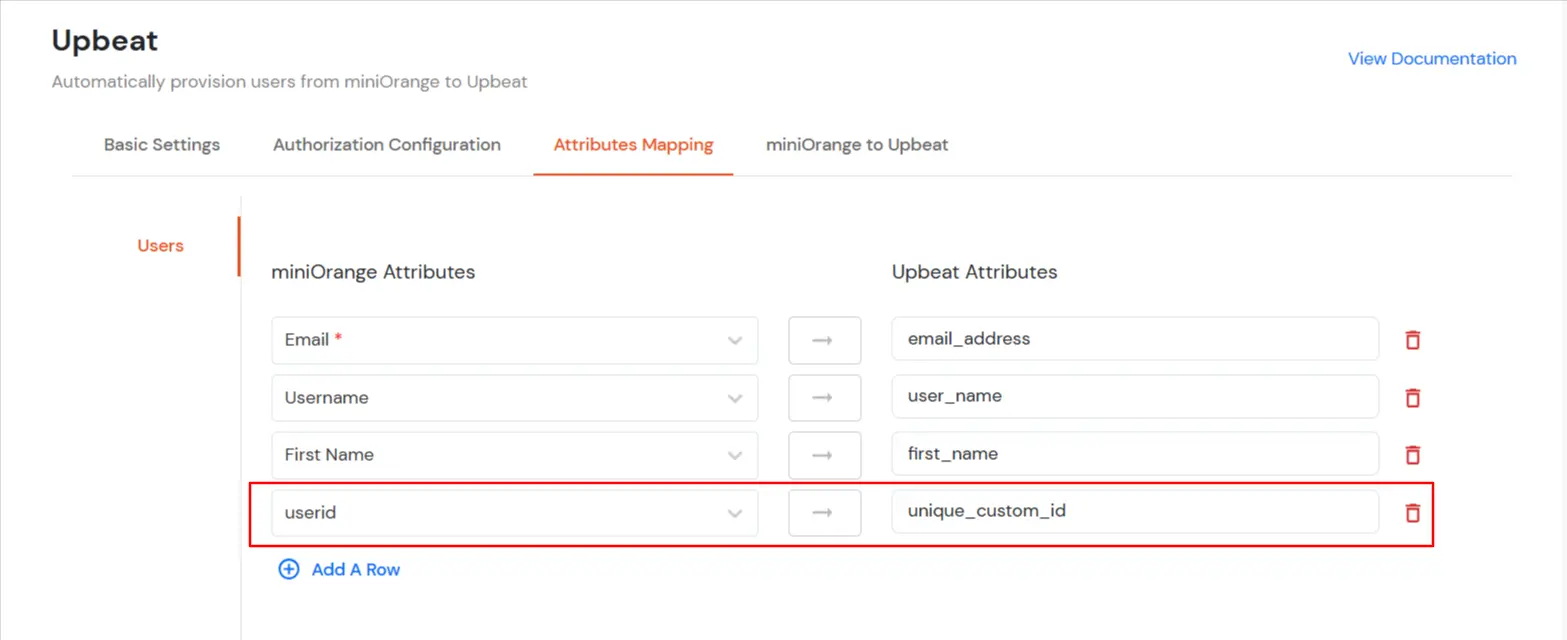Delete the user_name mapping row
The height and width of the screenshot is (640, 1567).
tap(1412, 398)
